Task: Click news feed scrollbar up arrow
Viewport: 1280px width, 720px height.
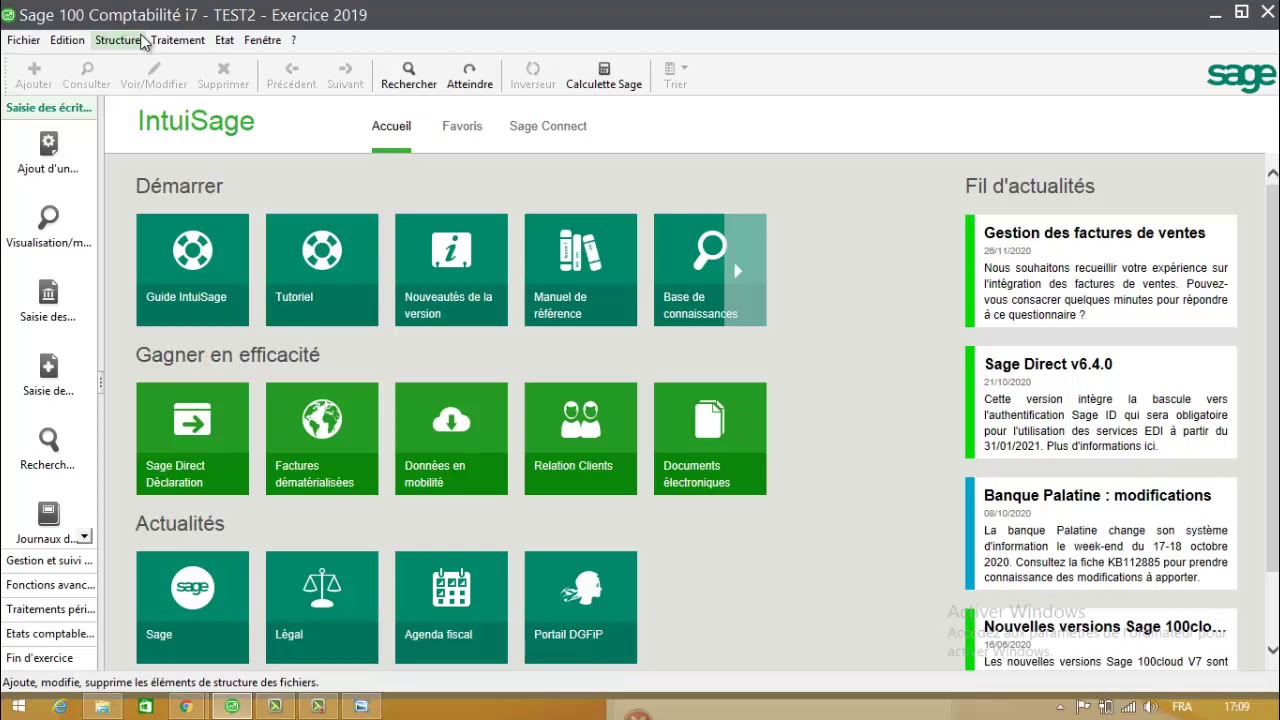Action: [x=1272, y=174]
